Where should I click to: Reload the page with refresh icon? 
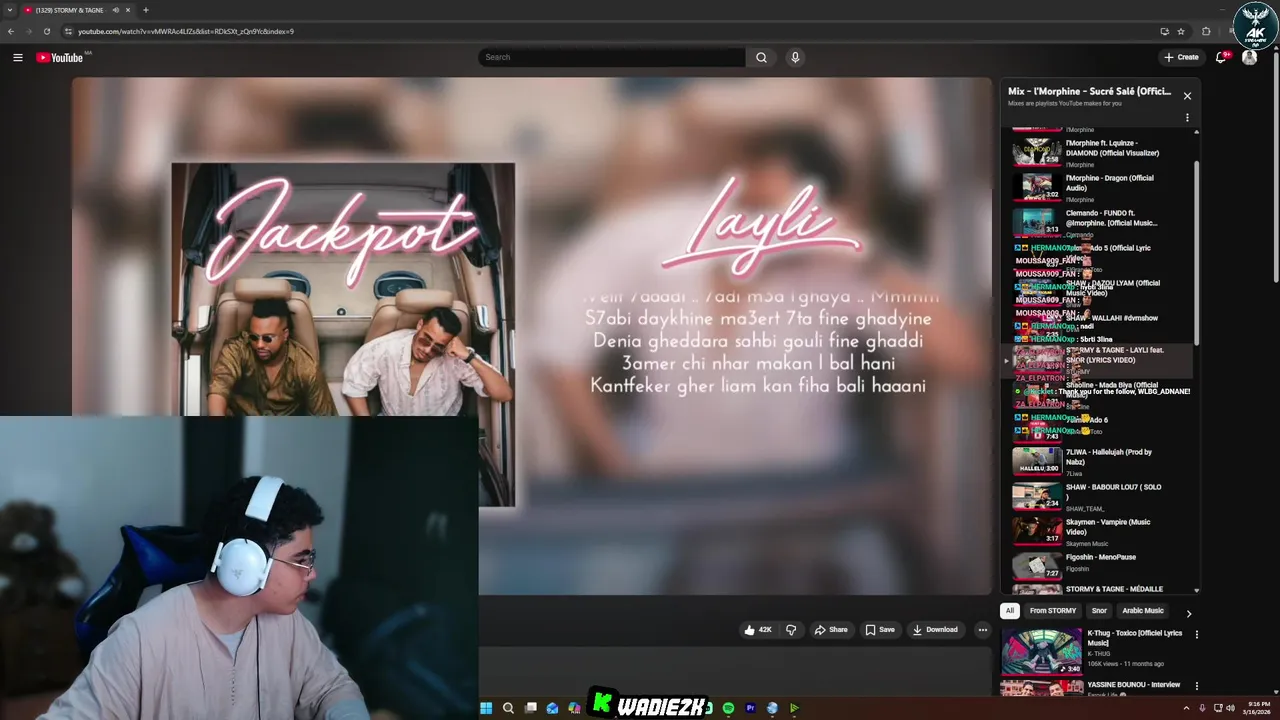[46, 31]
